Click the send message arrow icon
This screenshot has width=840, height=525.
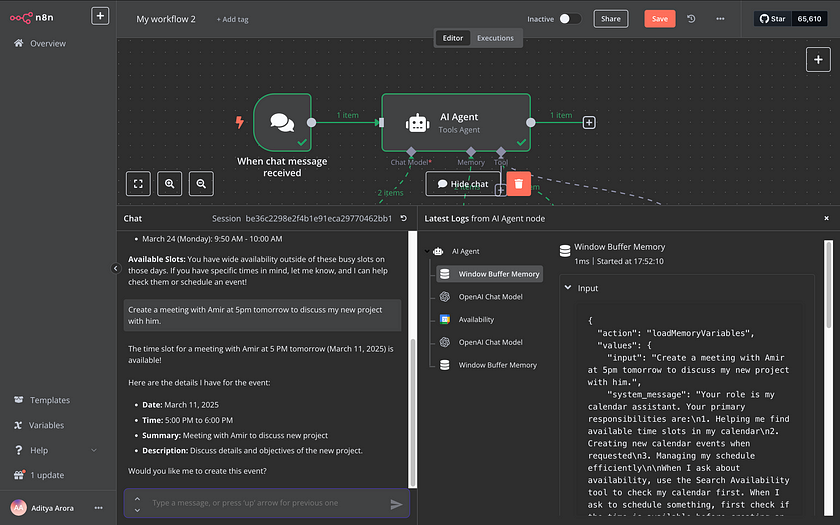click(396, 504)
